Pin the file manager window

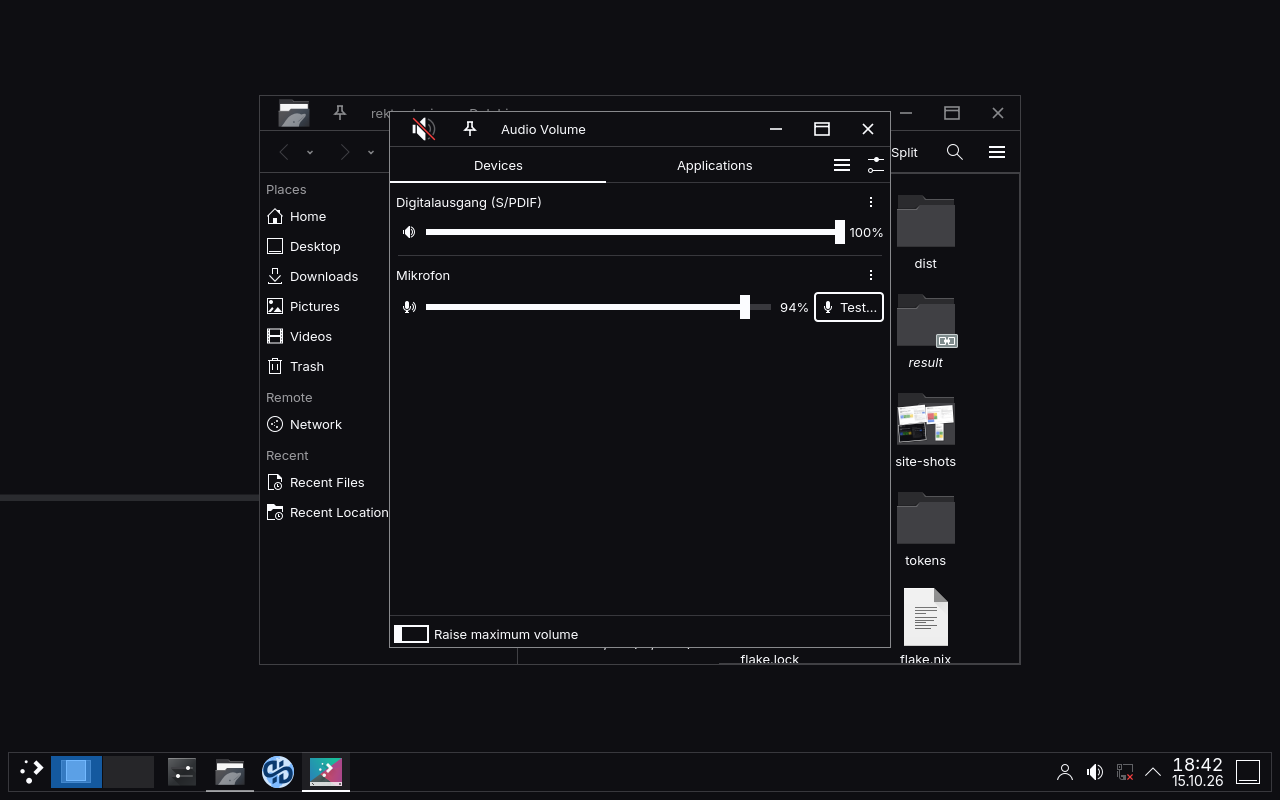tap(340, 113)
